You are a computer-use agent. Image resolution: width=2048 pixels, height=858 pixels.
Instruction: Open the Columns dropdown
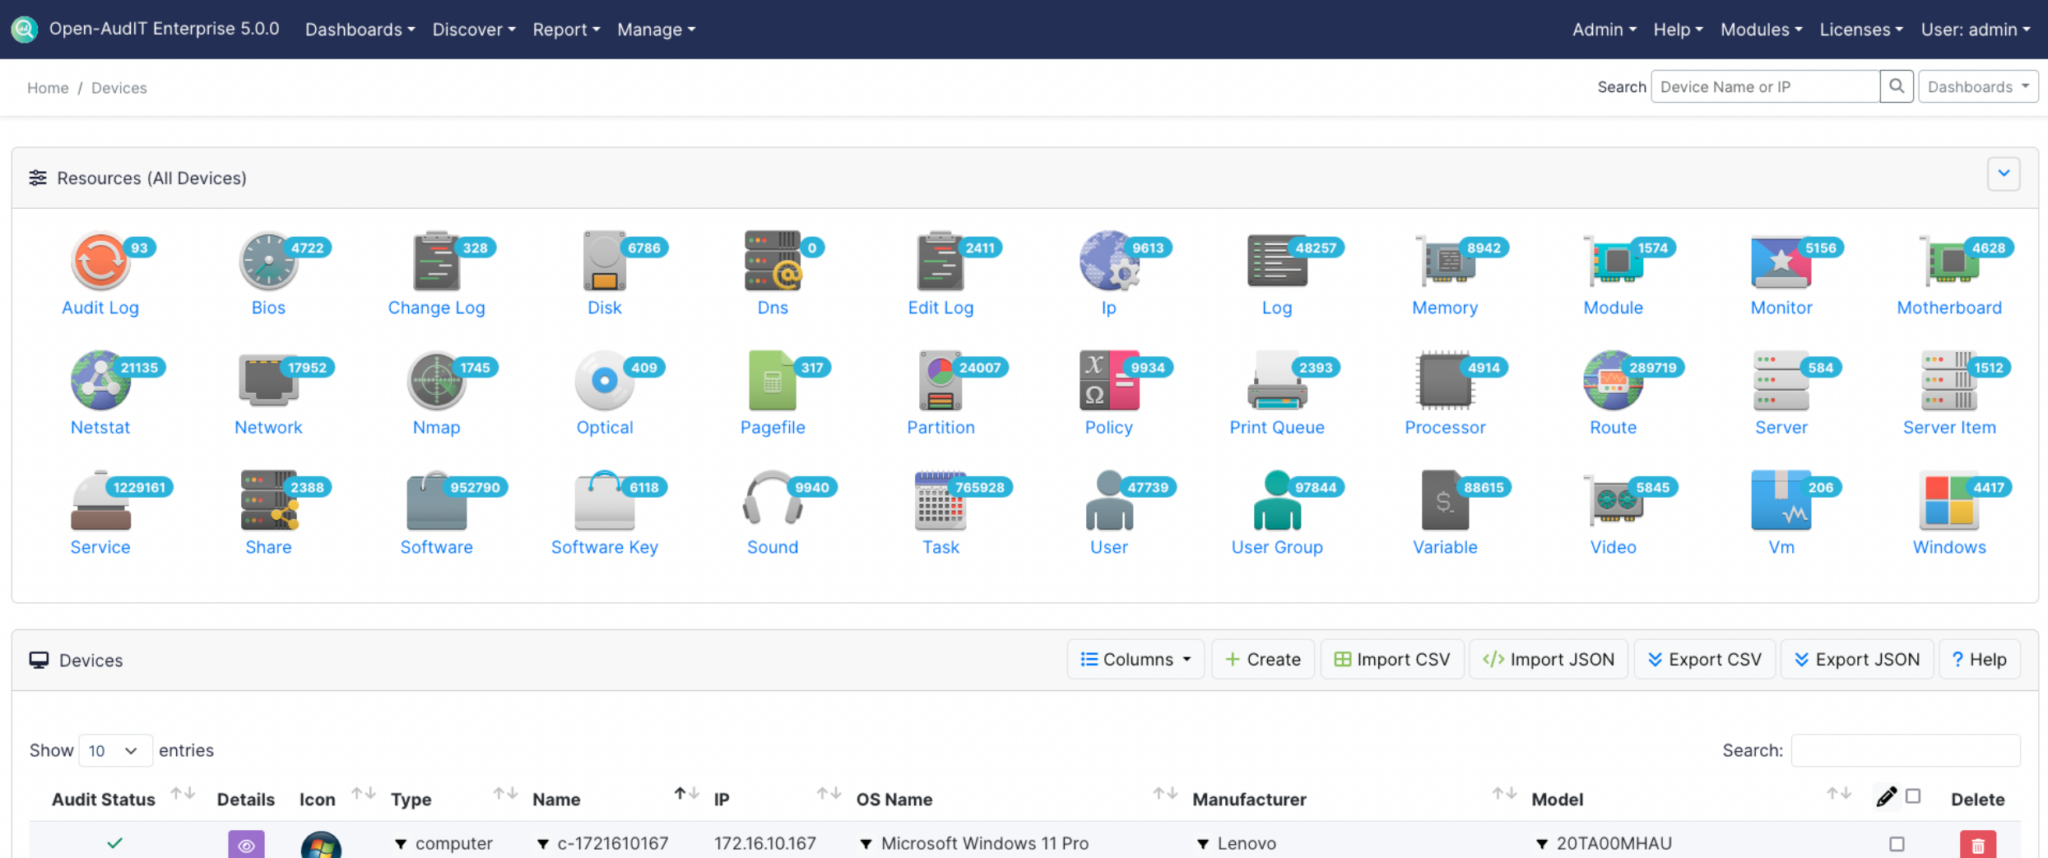[x=1136, y=659]
